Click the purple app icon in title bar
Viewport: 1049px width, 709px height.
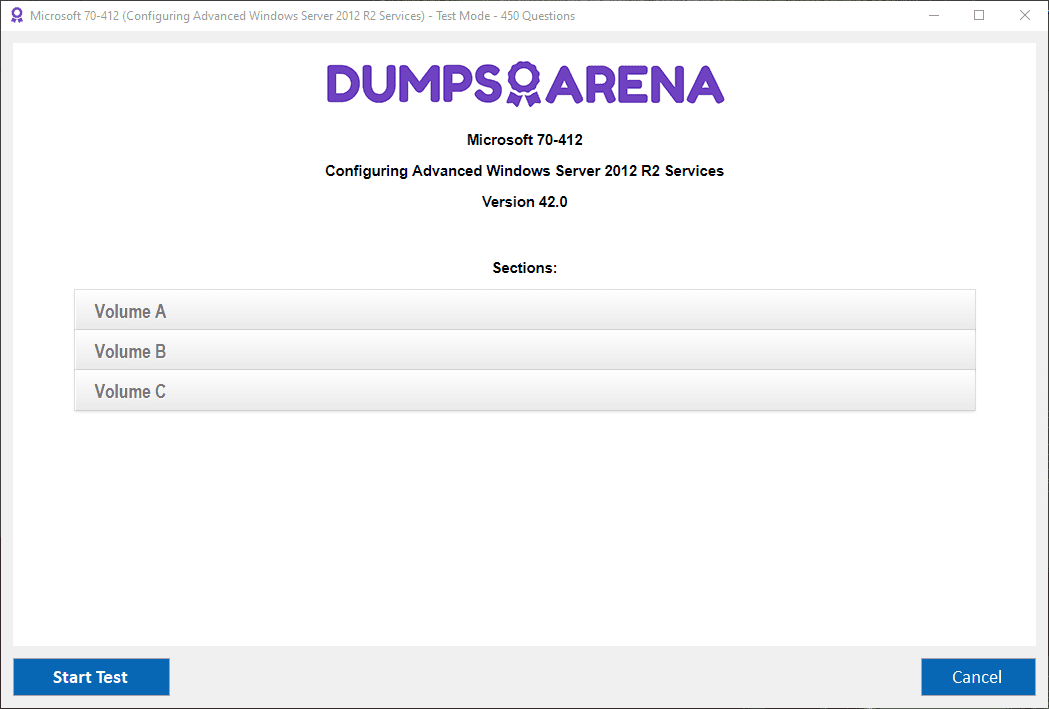pyautogui.click(x=17, y=15)
